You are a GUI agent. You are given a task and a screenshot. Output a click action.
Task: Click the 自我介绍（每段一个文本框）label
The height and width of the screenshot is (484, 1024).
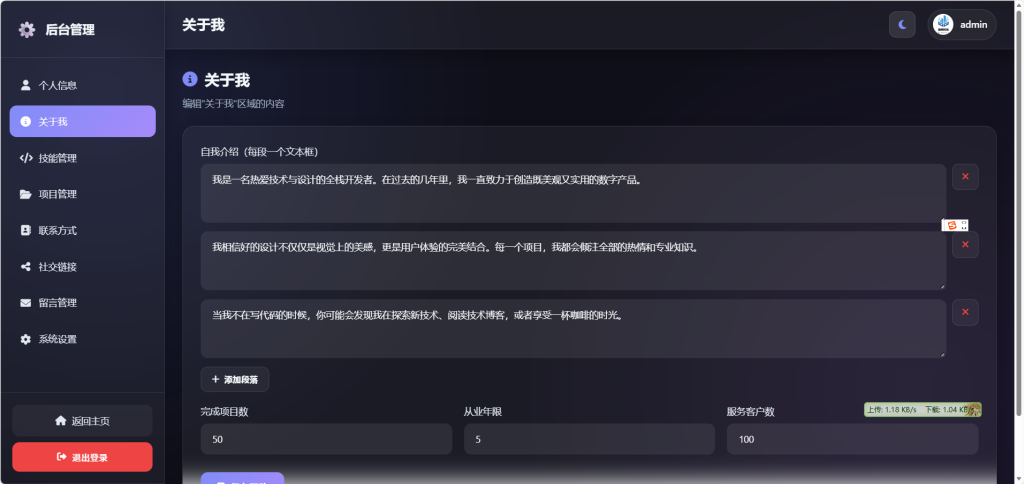tap(259, 152)
